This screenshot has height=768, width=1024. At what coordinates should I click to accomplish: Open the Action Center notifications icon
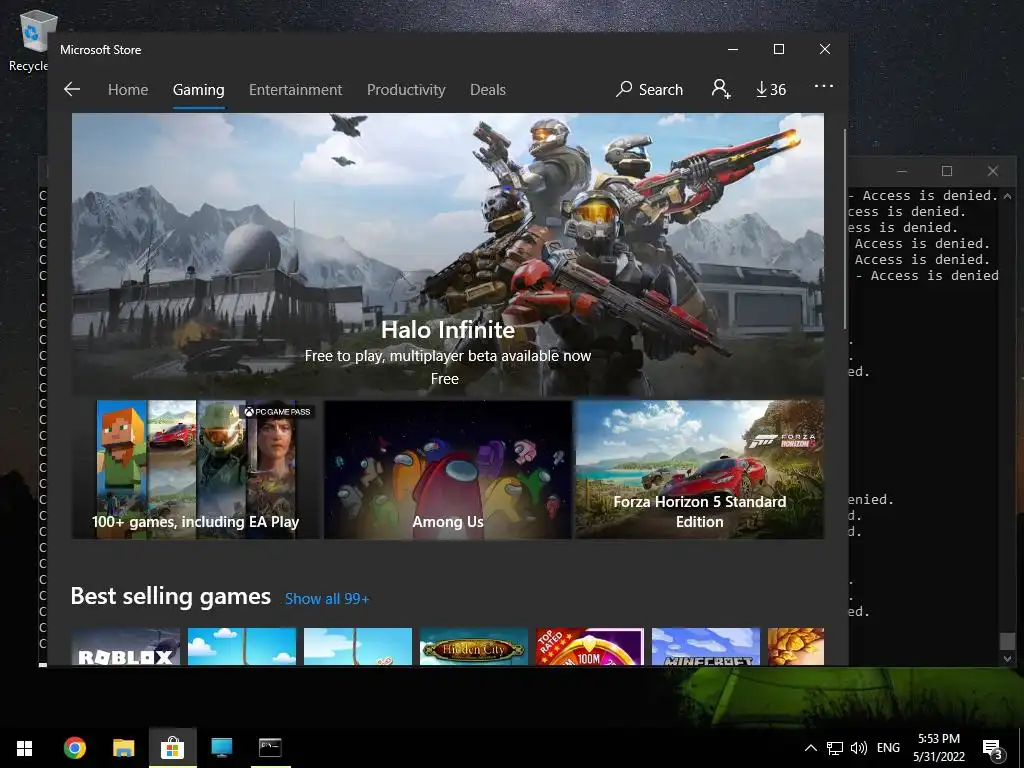coord(993,748)
